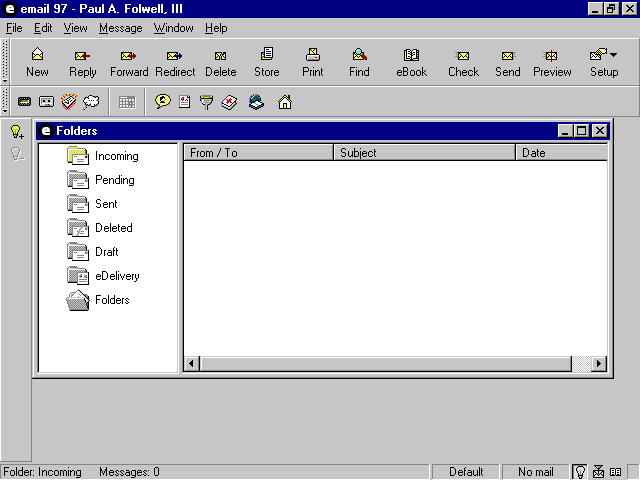The image size is (640, 480).
Task: Click the From / To column header
Action: (258, 153)
